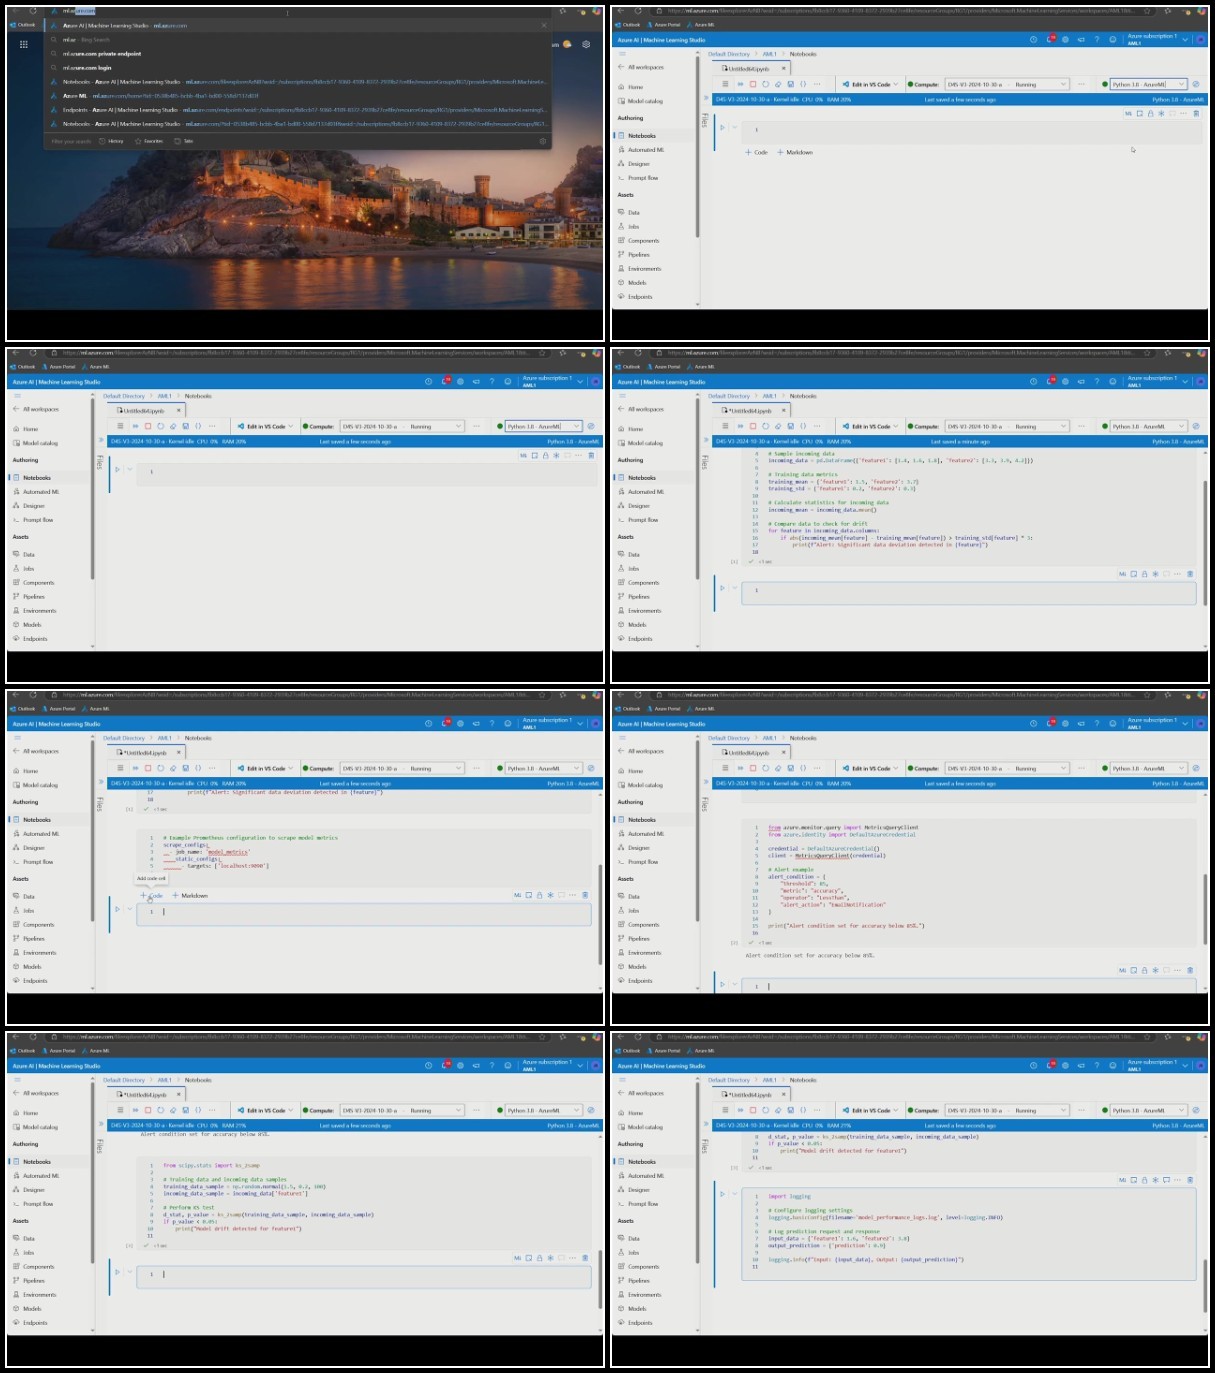
Task: Open new tab page settings gear over the wallpaper
Action: (586, 44)
